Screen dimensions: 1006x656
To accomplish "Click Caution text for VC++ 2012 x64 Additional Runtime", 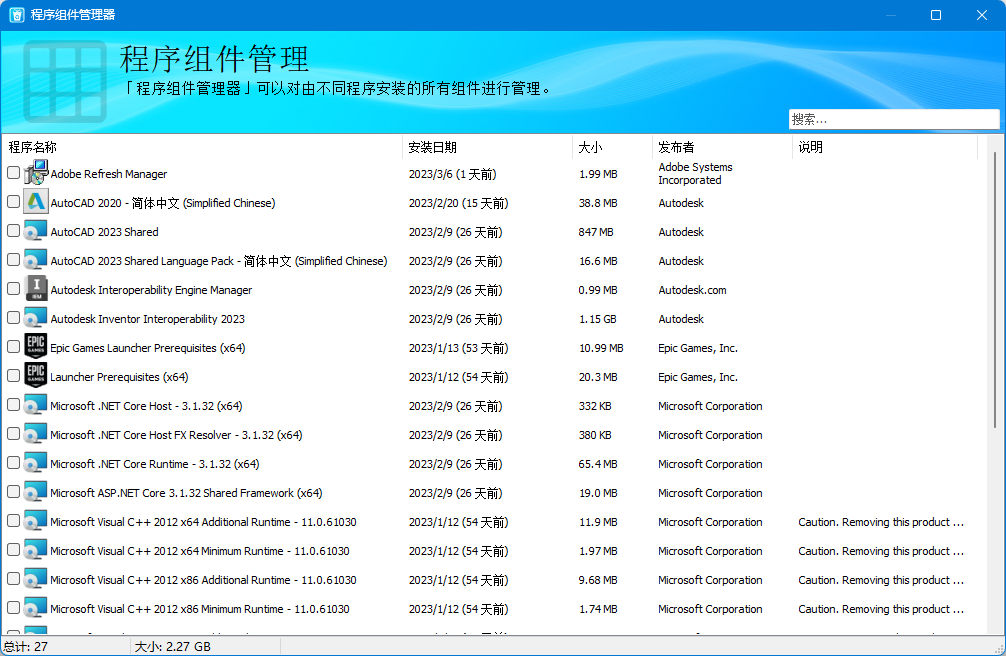I will point(881,522).
